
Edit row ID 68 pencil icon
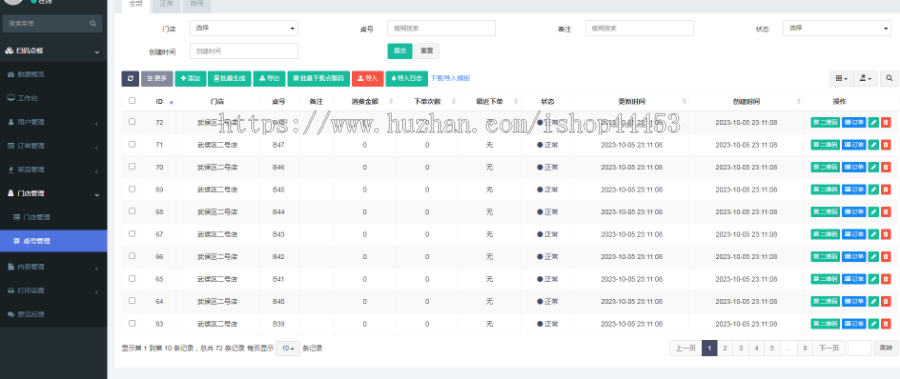coord(874,212)
